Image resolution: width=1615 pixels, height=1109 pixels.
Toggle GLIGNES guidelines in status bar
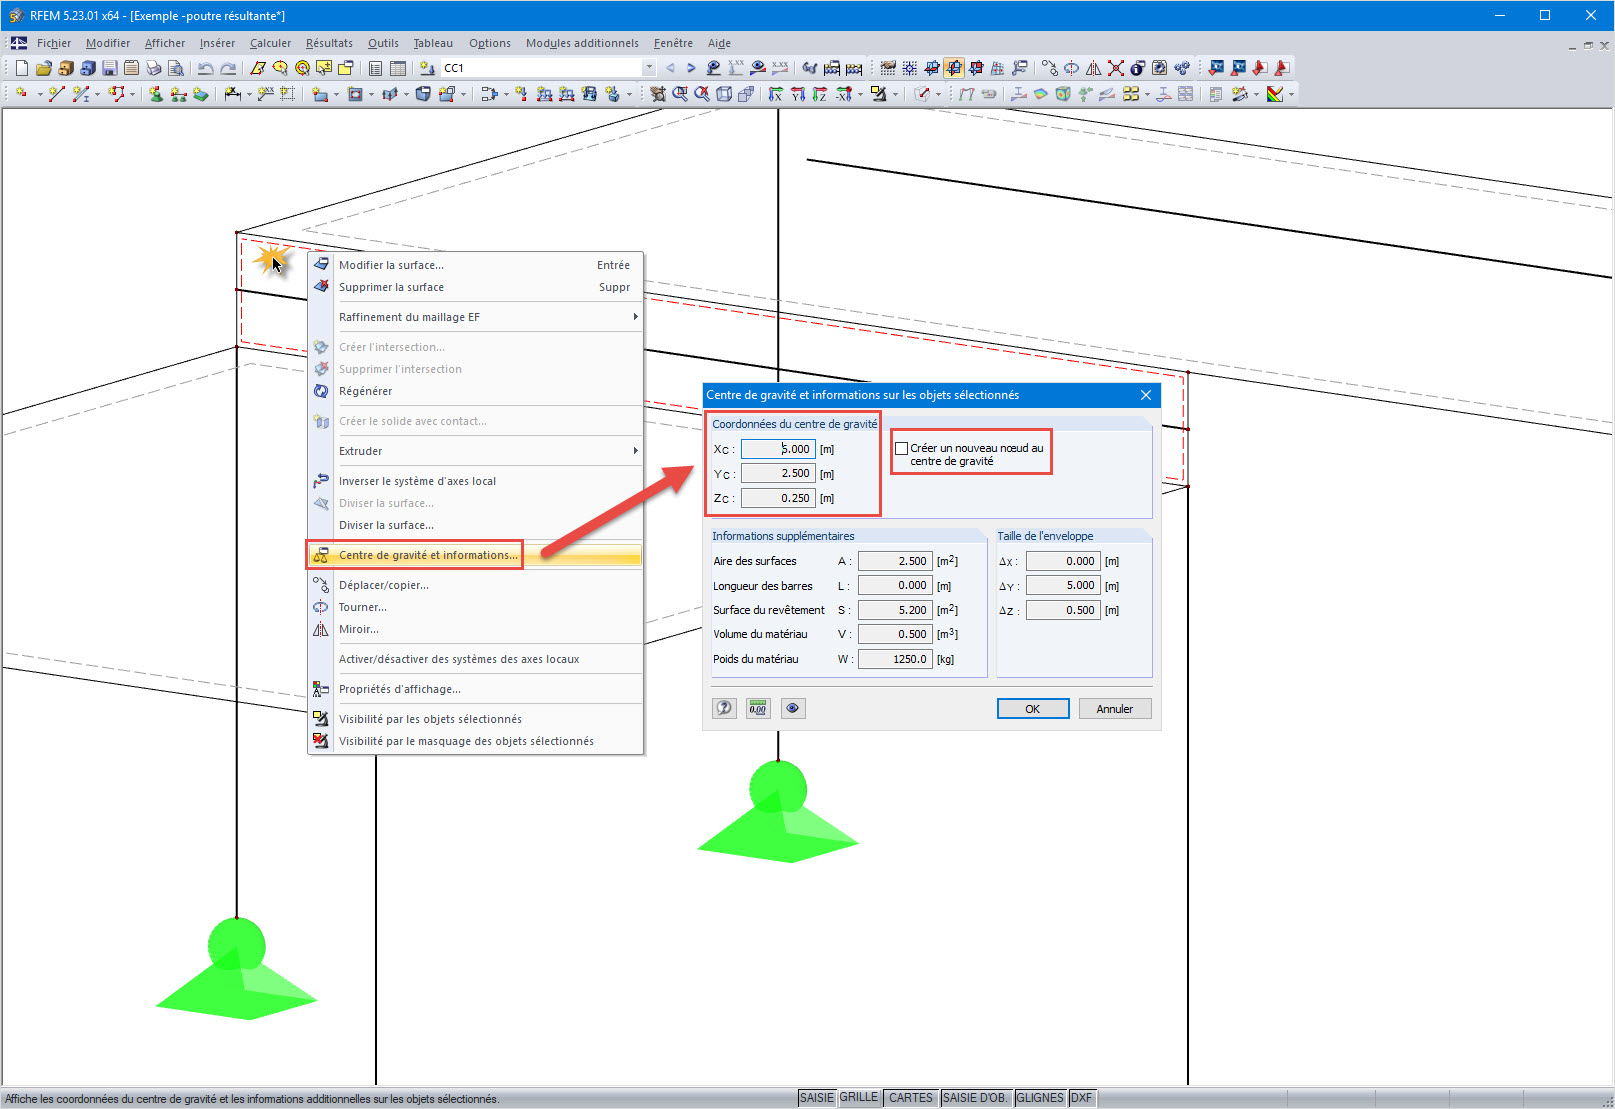tap(1040, 1098)
